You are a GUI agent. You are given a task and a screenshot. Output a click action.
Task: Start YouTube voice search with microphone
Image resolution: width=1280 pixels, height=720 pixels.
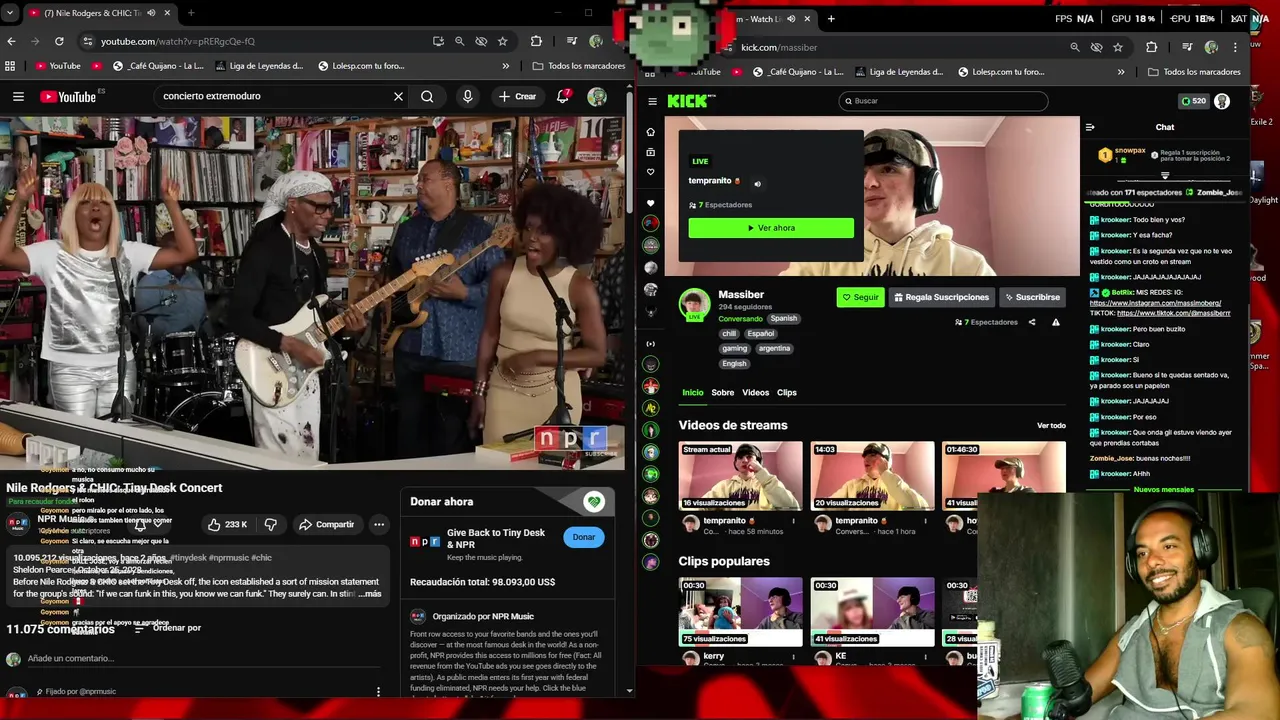click(x=467, y=96)
